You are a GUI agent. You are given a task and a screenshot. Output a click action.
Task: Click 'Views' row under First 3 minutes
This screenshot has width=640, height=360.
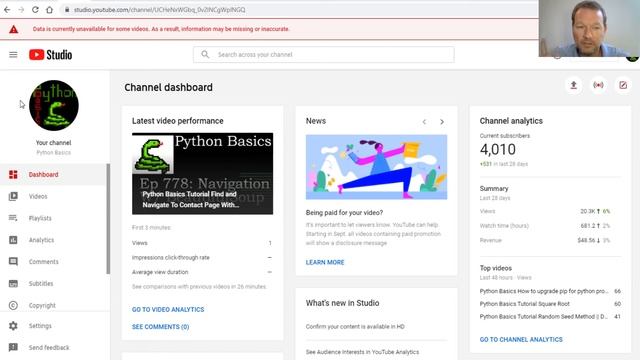pos(202,243)
